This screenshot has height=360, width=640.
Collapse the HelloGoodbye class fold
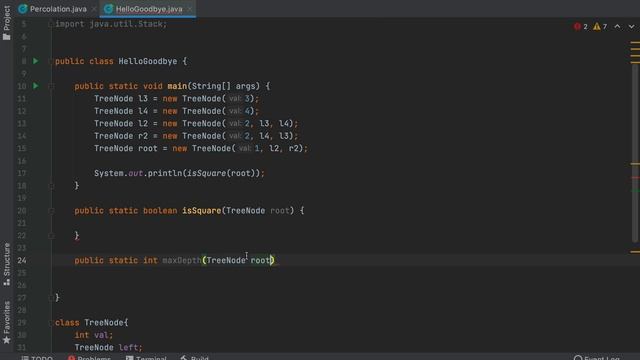[51, 61]
